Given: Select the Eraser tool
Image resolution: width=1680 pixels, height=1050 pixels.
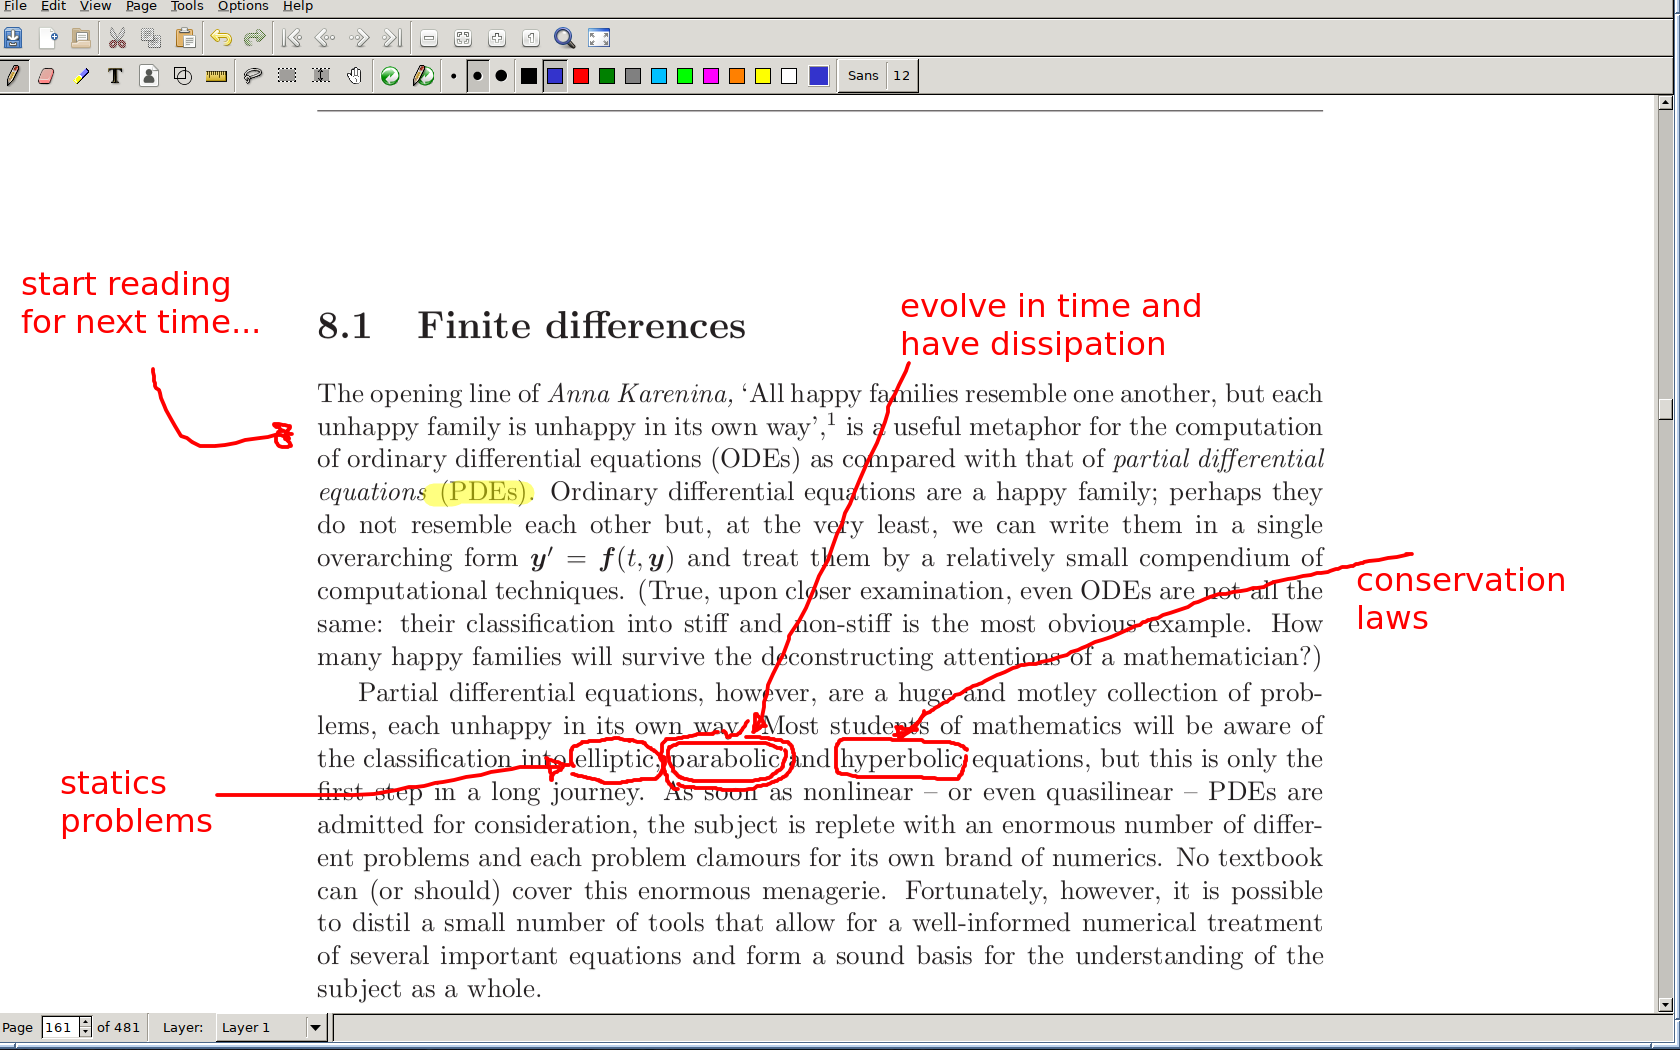Looking at the screenshot, I should pos(46,76).
